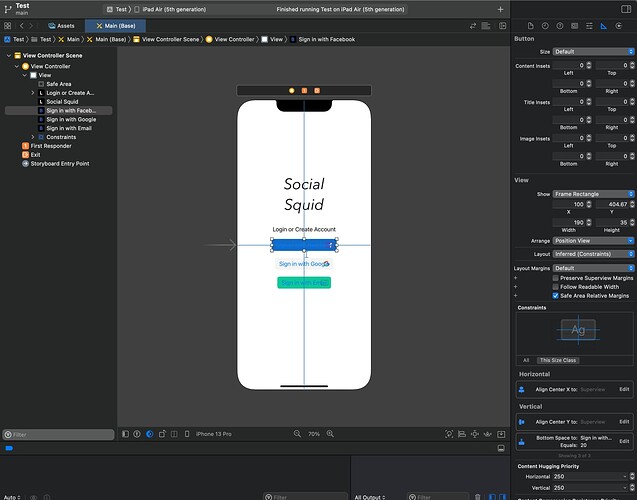Open the Identity inspector tab
This screenshot has height=500, width=637.
[x=574, y=26]
